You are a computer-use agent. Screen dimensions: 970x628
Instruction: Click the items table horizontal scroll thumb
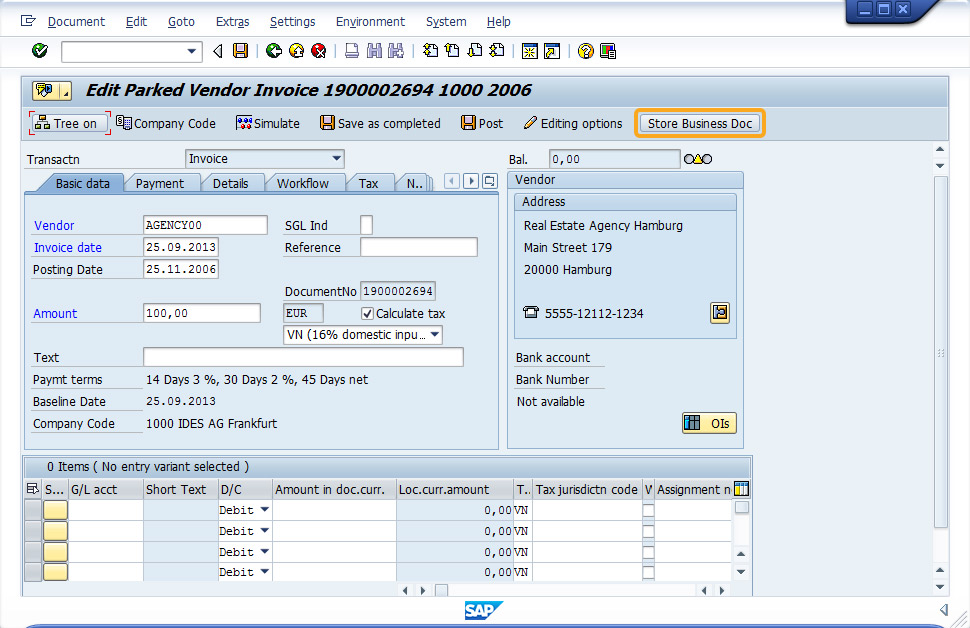pyautogui.click(x=441, y=590)
